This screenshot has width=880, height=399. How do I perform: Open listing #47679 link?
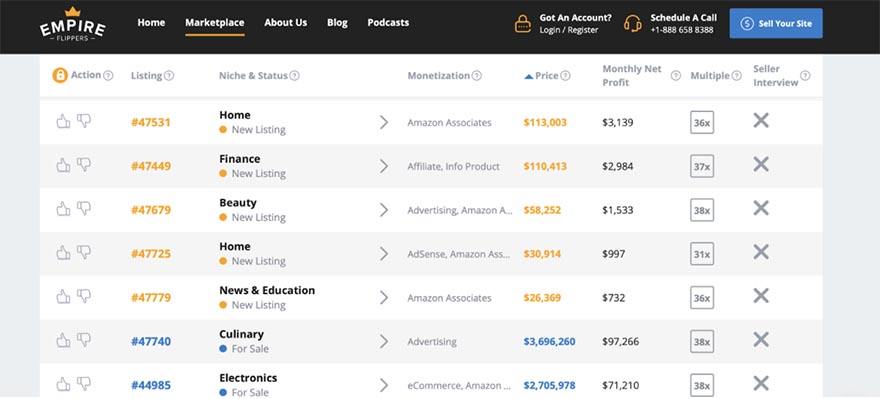[x=151, y=210]
